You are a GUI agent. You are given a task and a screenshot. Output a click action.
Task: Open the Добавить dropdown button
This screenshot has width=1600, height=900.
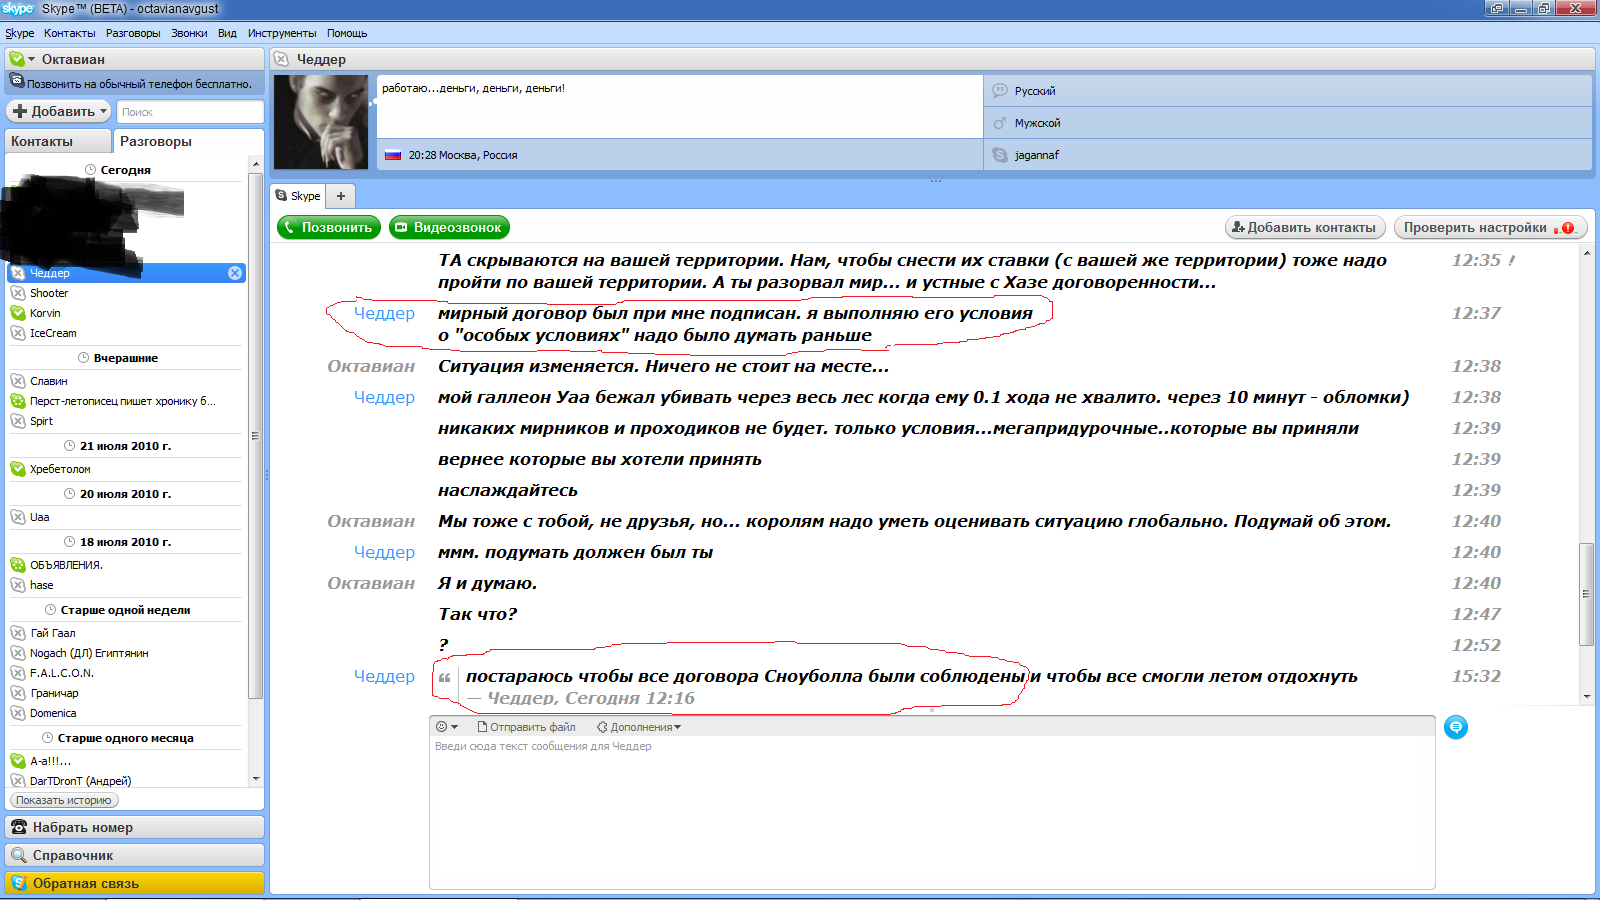coord(59,111)
